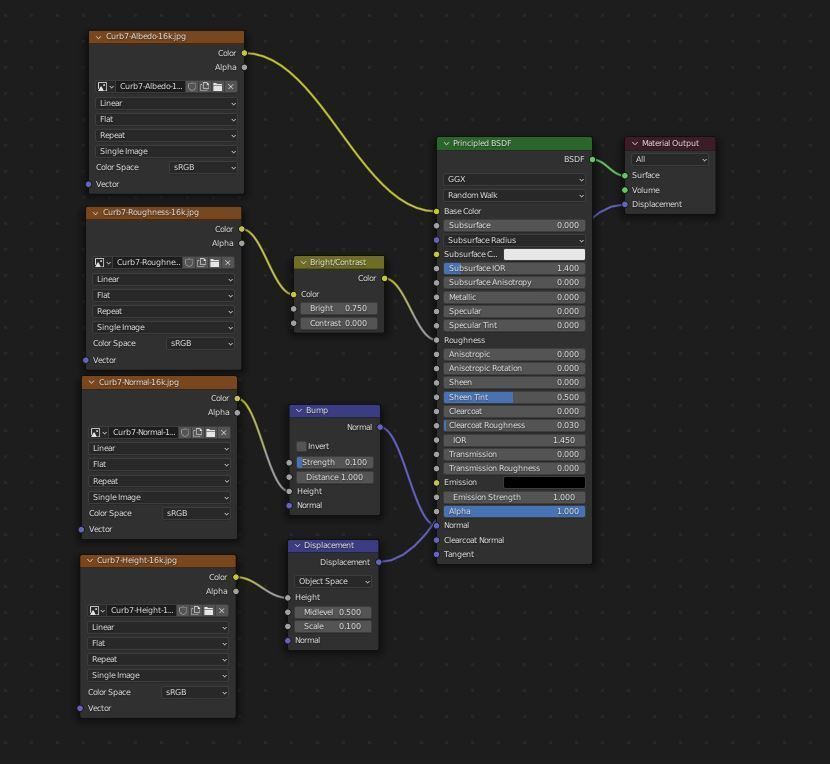Click new image copy icon in Normal node
The width and height of the screenshot is (830, 764).
coord(198,433)
